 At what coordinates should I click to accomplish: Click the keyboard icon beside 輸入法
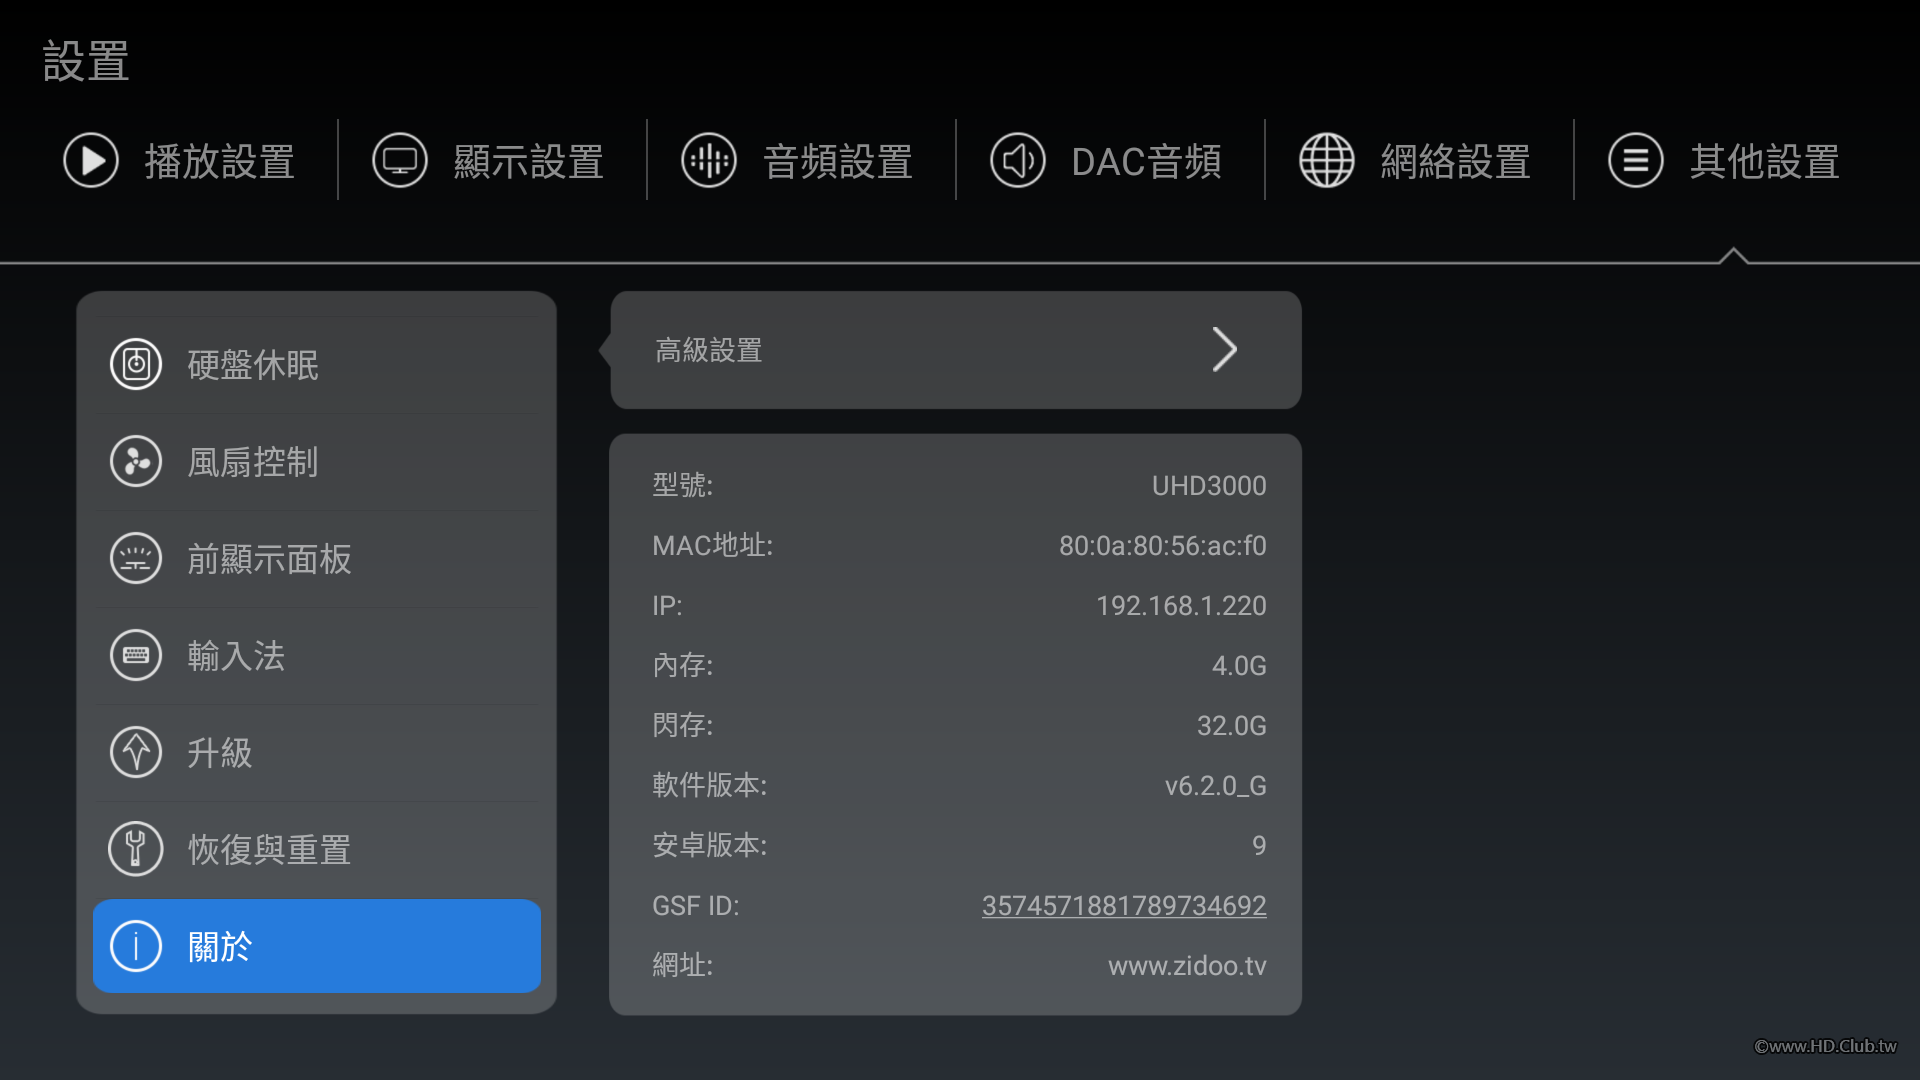[x=136, y=656]
